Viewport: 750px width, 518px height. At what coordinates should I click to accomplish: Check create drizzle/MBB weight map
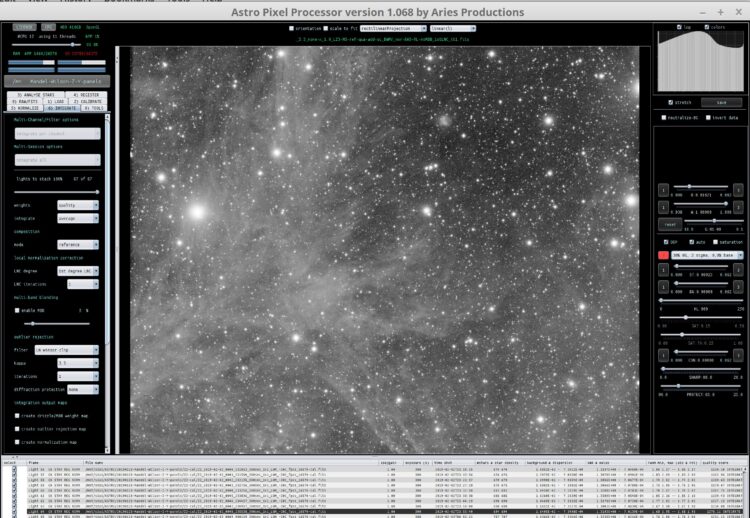(17, 416)
